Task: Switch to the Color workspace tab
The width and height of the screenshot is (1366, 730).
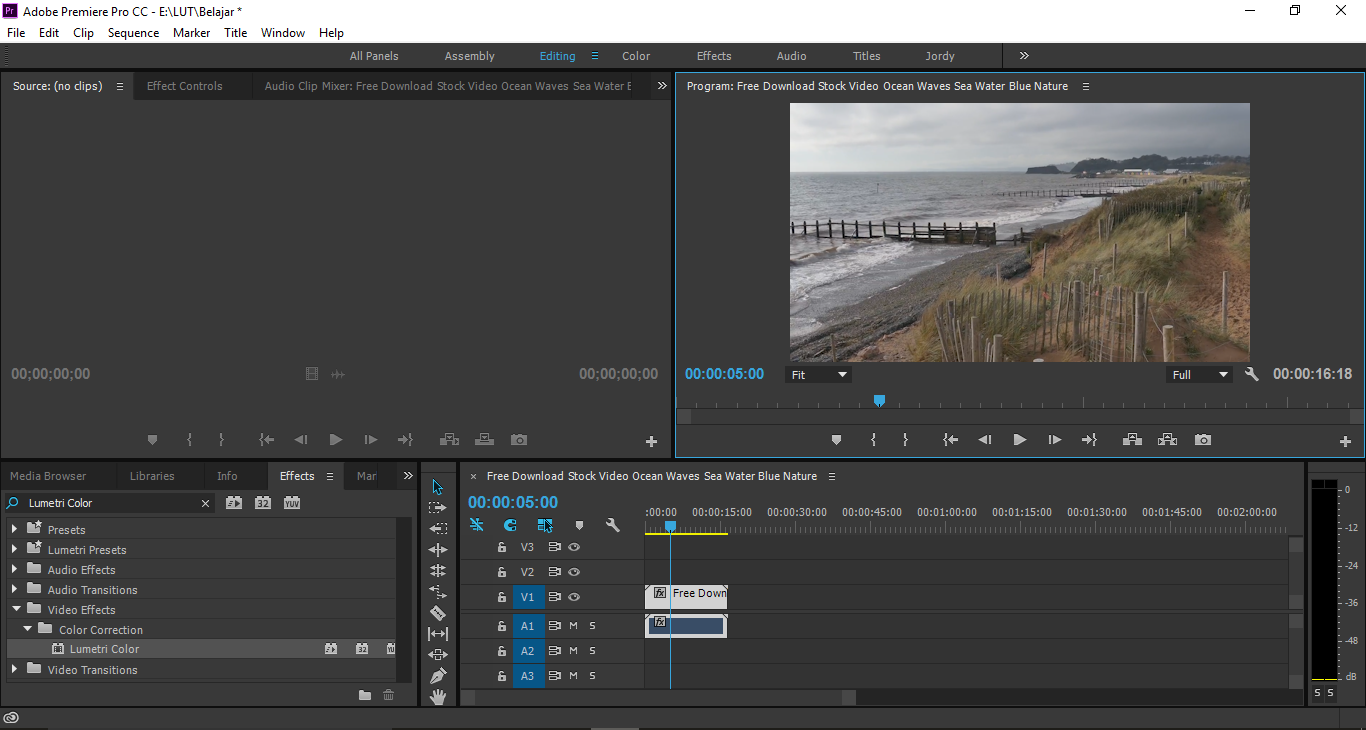Action: tap(636, 56)
